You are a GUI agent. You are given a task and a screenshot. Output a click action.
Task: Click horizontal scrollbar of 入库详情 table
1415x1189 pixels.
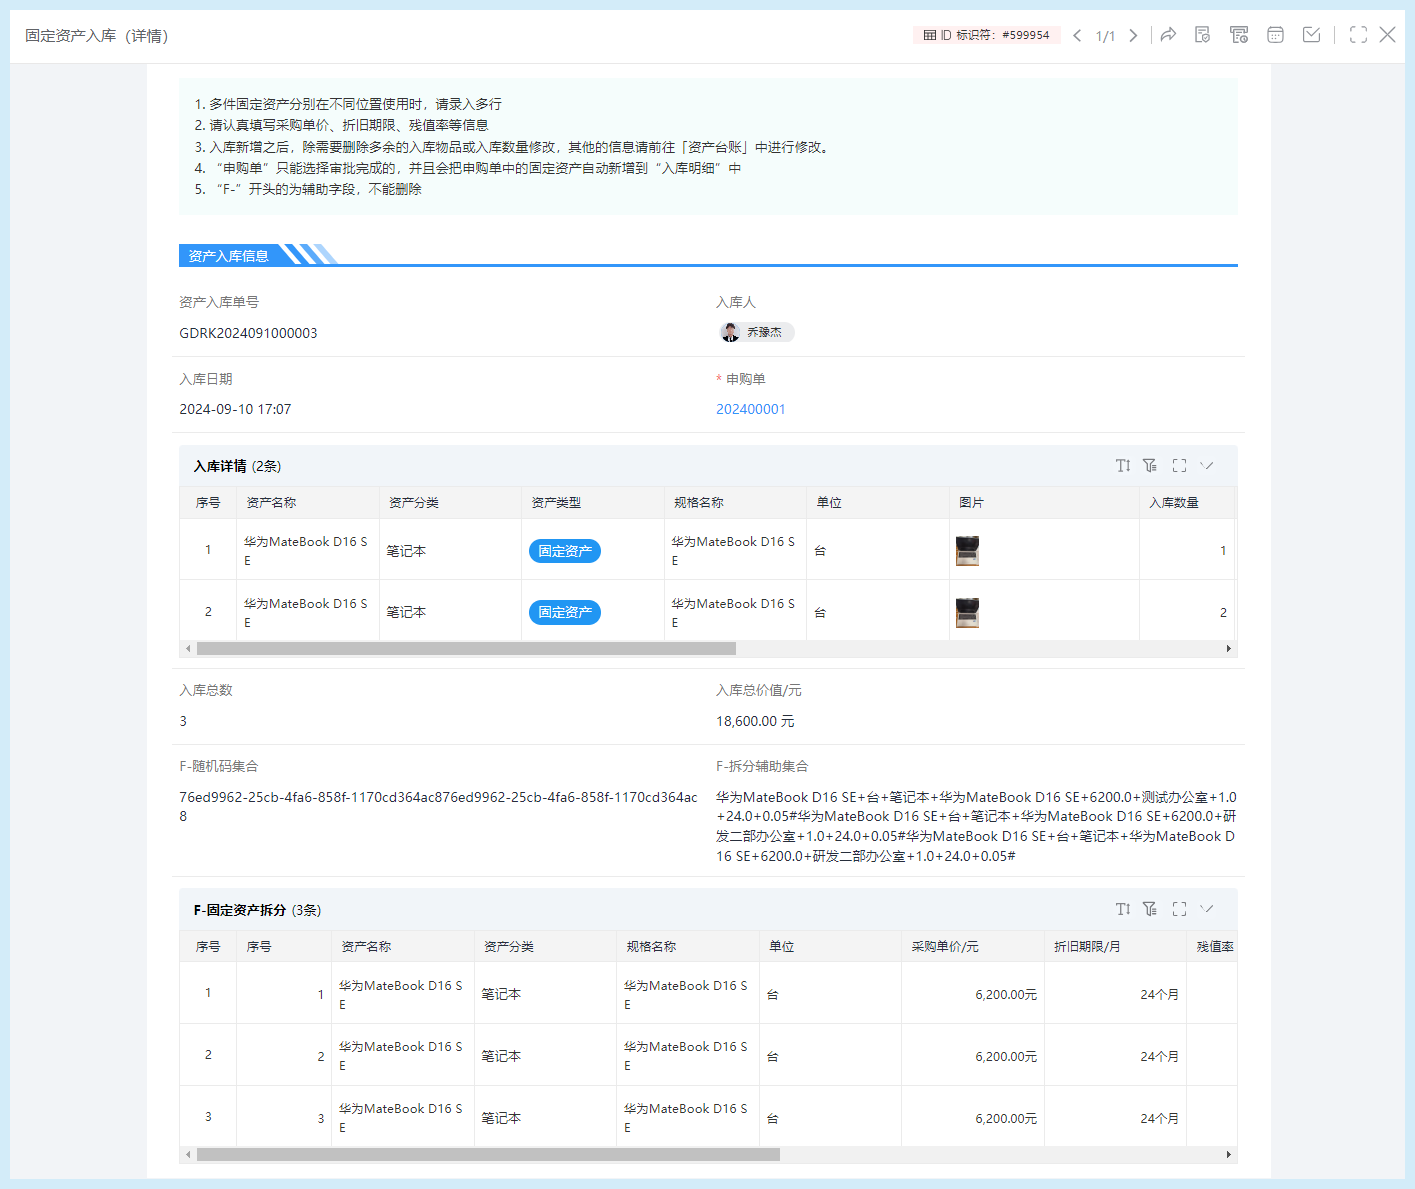[x=466, y=649]
